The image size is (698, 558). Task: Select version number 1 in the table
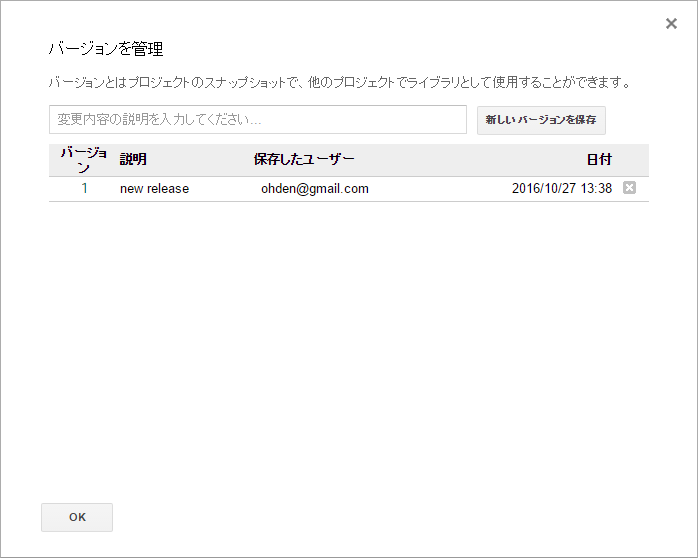click(85, 188)
